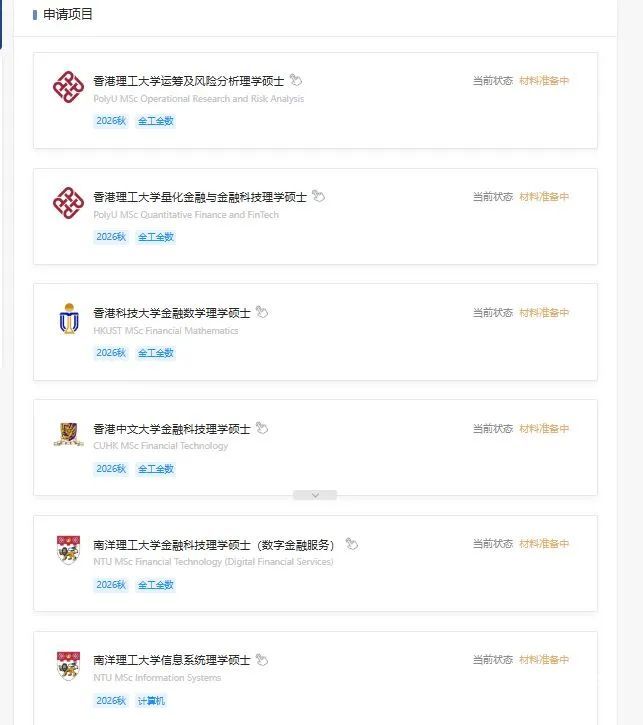
Task: Expand the list using the chevron-down handle
Action: (x=315, y=495)
